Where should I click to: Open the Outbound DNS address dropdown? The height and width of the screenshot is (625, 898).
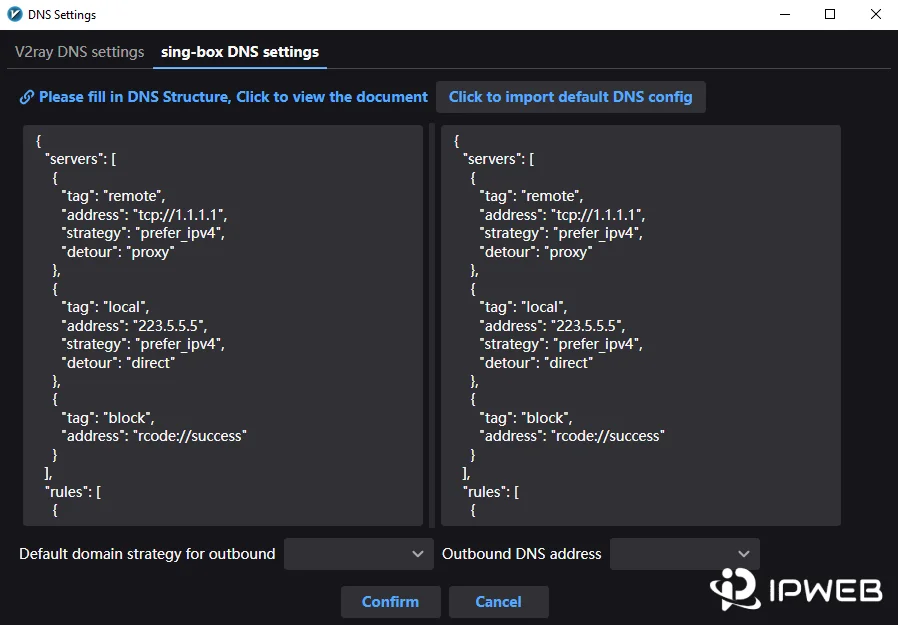pos(684,554)
